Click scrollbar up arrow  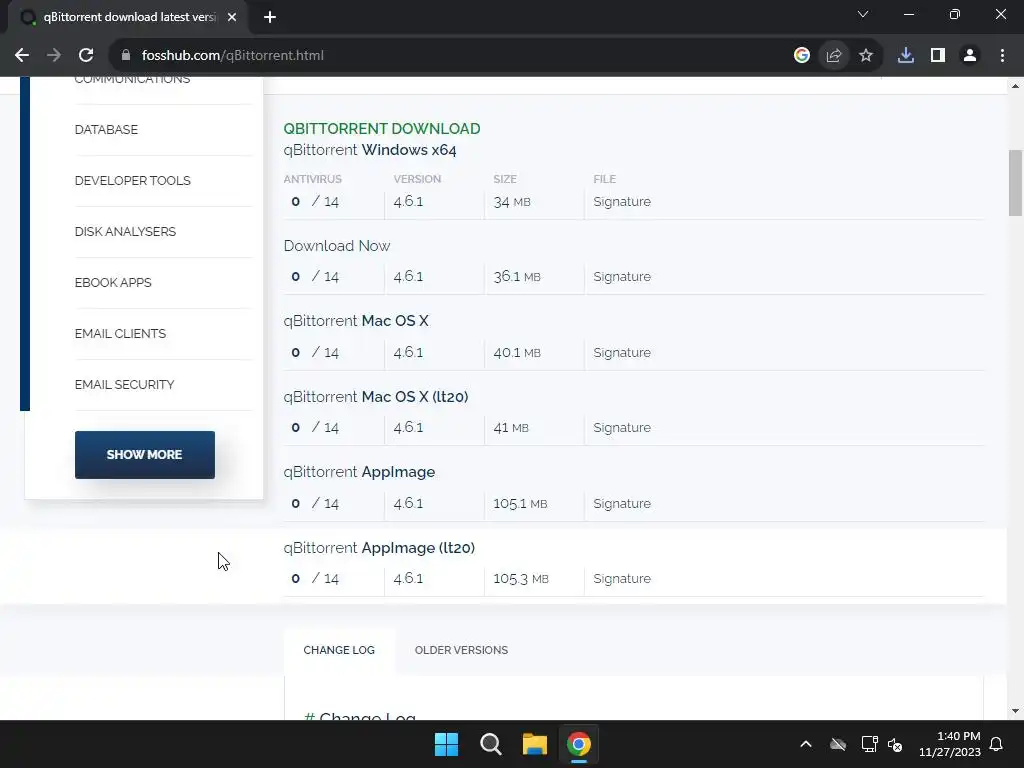[x=1015, y=86]
